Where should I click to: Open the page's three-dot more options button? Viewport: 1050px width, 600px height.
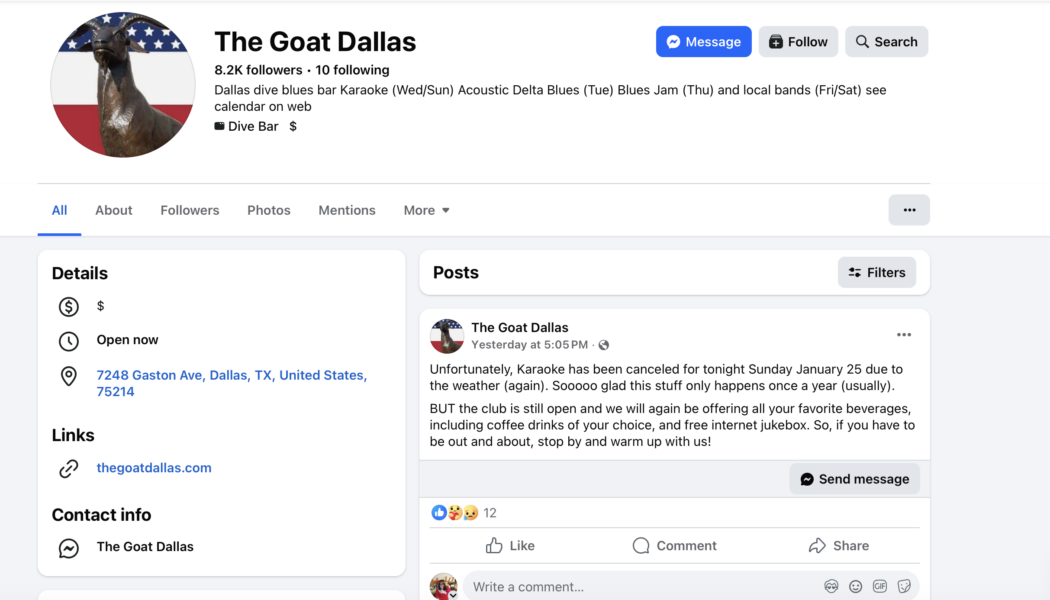[x=909, y=210]
